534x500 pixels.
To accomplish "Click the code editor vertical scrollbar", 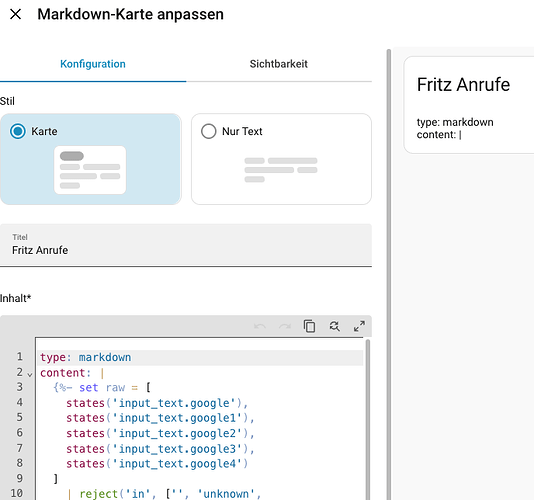I will 367,419.
